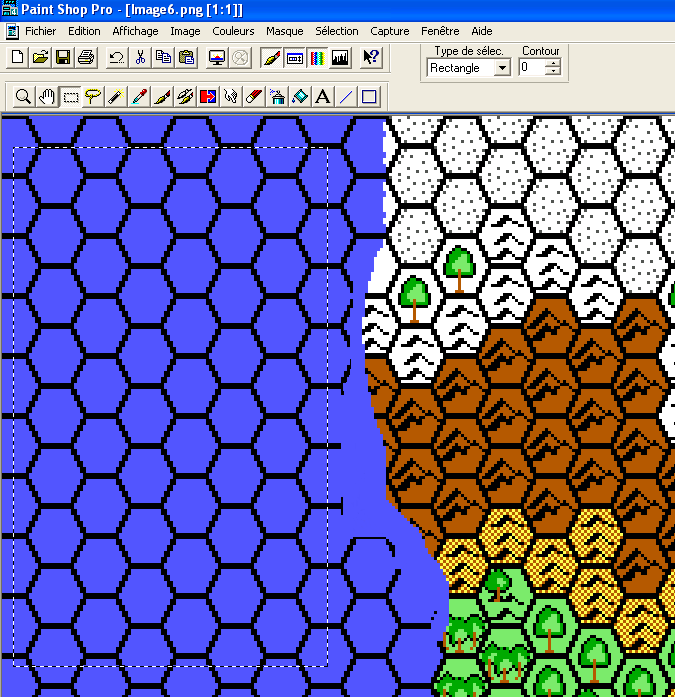Select the Flood Fill bucket tool
Viewport: 675px width, 697px height.
[300, 96]
